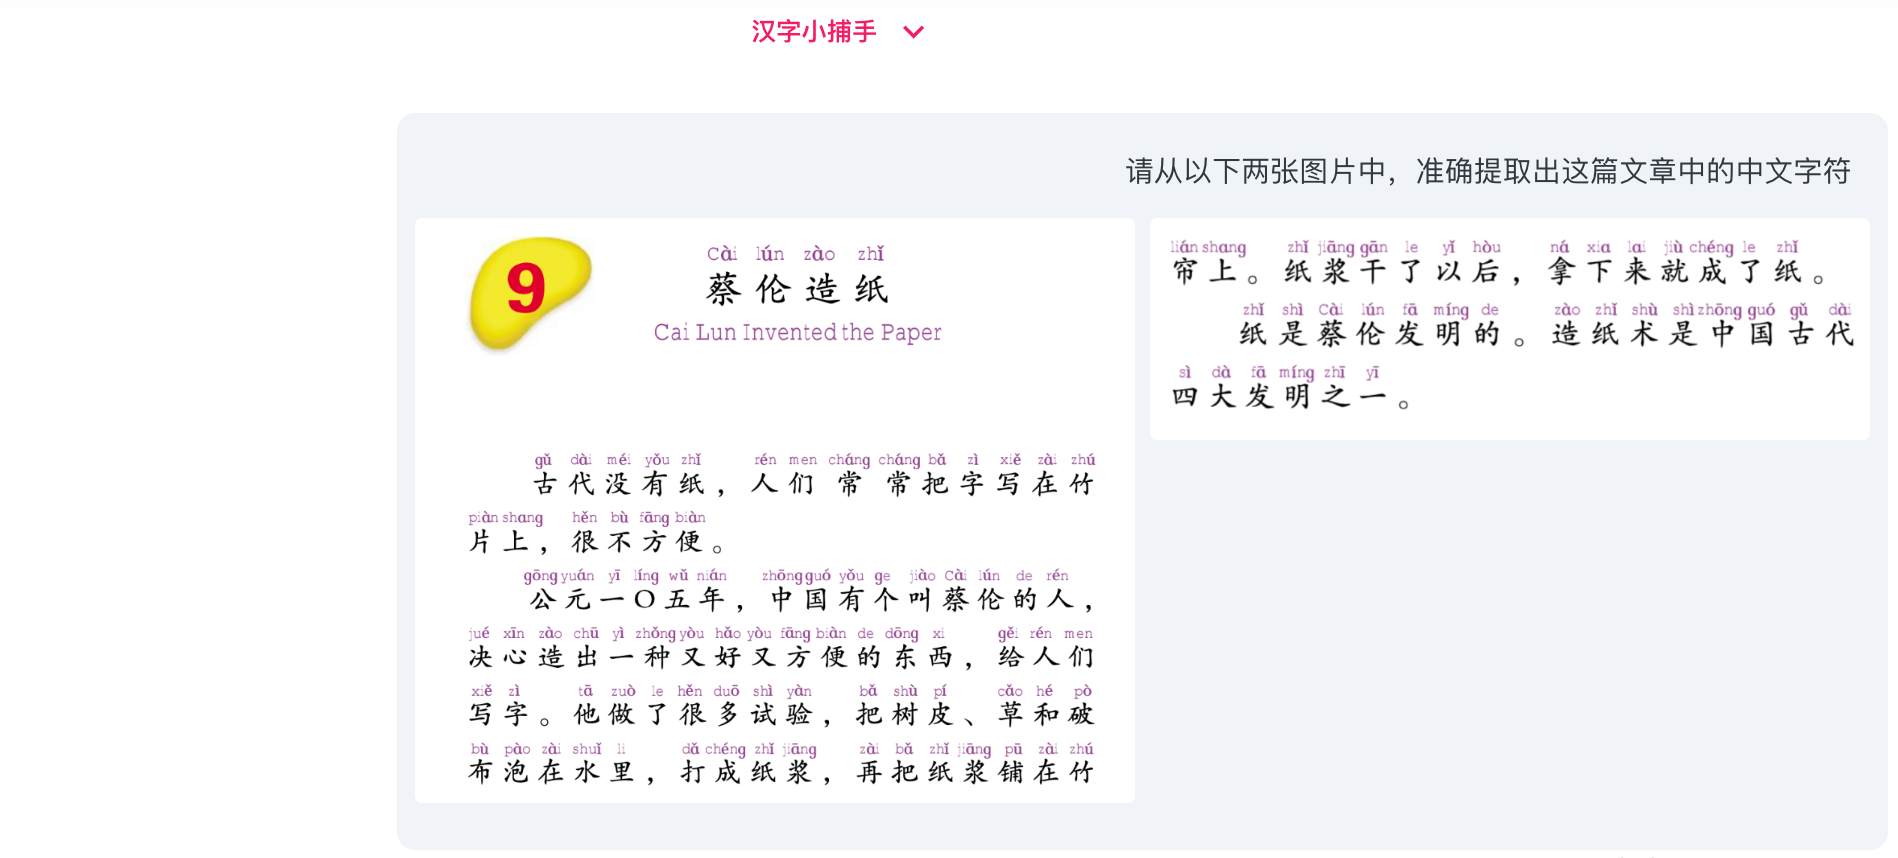Click the text 造纸术是中国古代
Screen dimensions: 1898x858
point(1703,334)
